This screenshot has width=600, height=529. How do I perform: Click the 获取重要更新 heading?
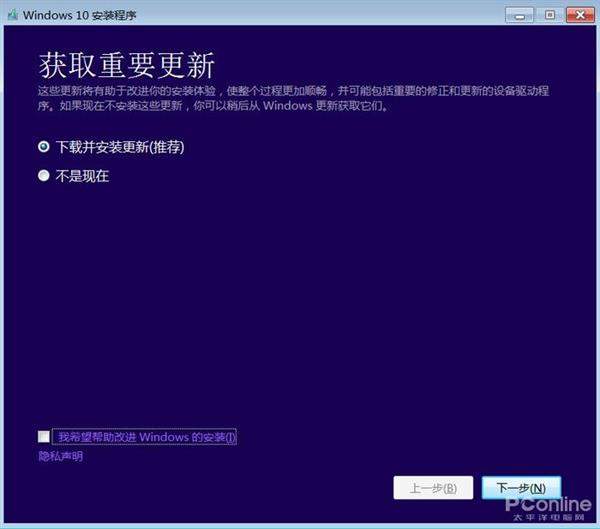click(x=125, y=64)
